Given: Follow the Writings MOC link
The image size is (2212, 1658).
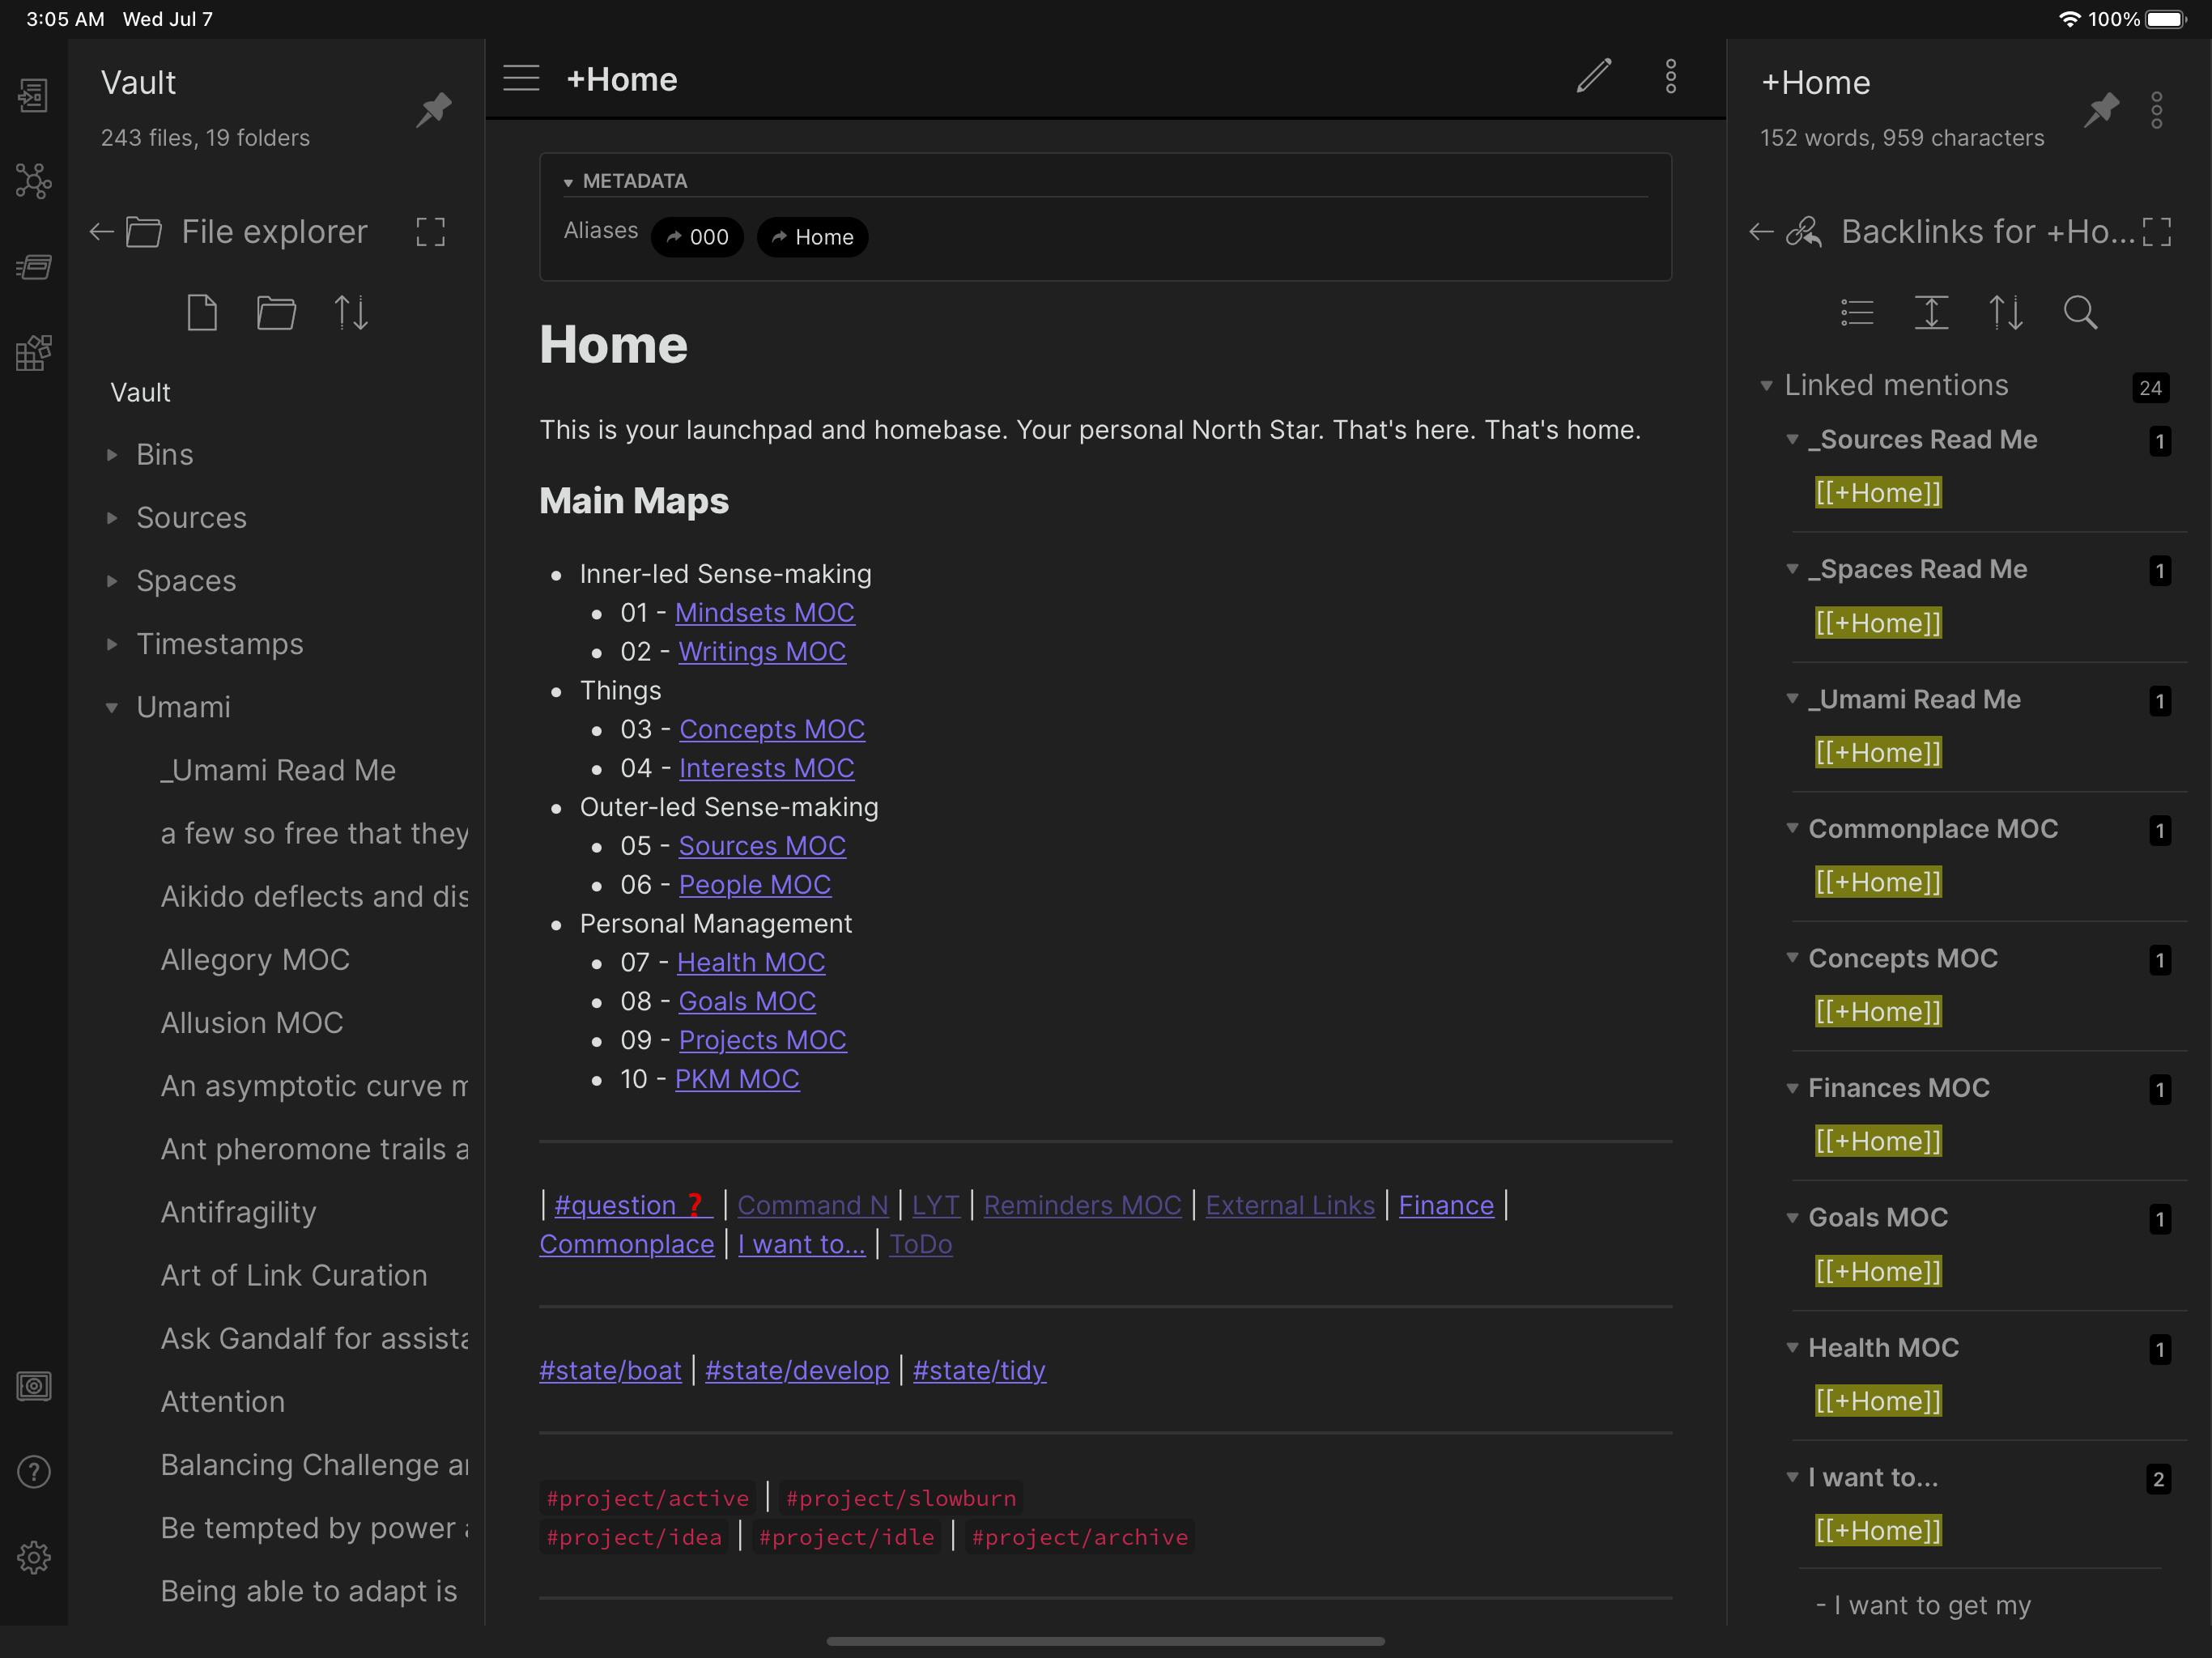Looking at the screenshot, I should 762,652.
